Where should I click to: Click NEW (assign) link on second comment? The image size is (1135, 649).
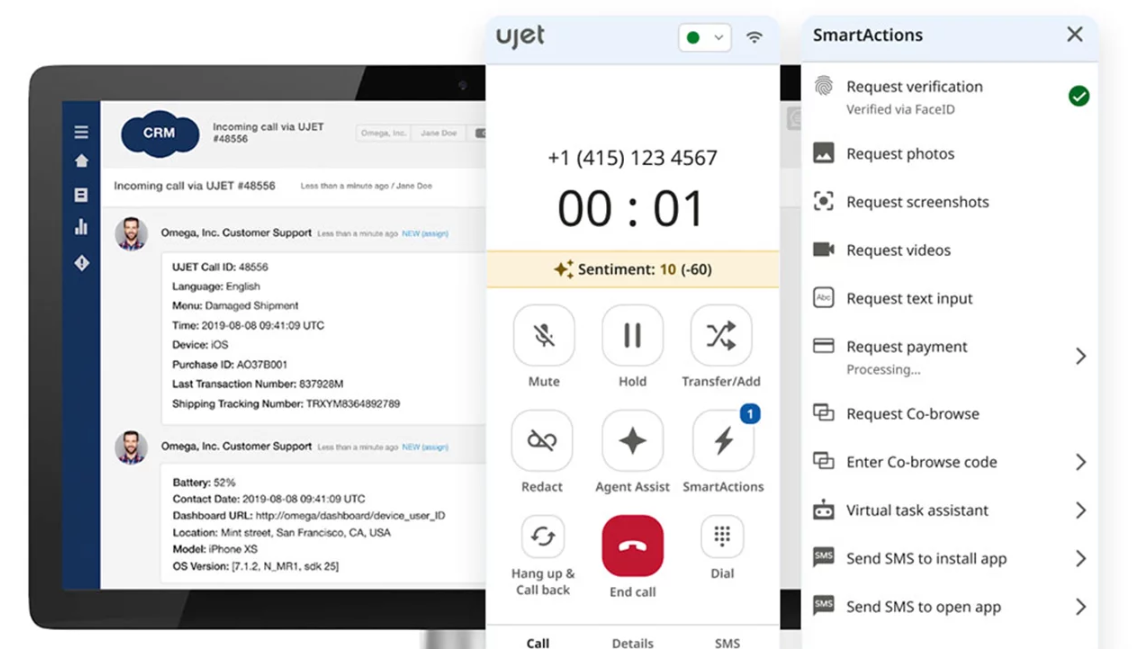[x=425, y=447]
